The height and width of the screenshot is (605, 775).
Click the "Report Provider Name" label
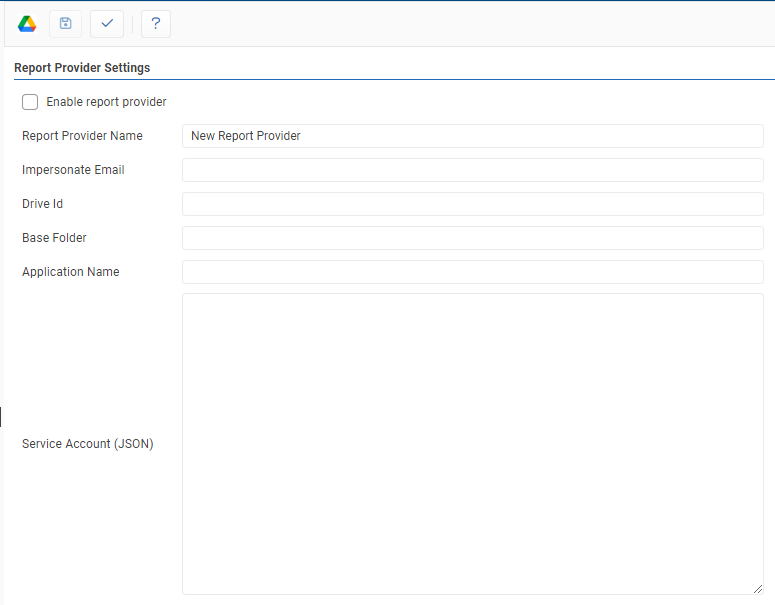[82, 136]
